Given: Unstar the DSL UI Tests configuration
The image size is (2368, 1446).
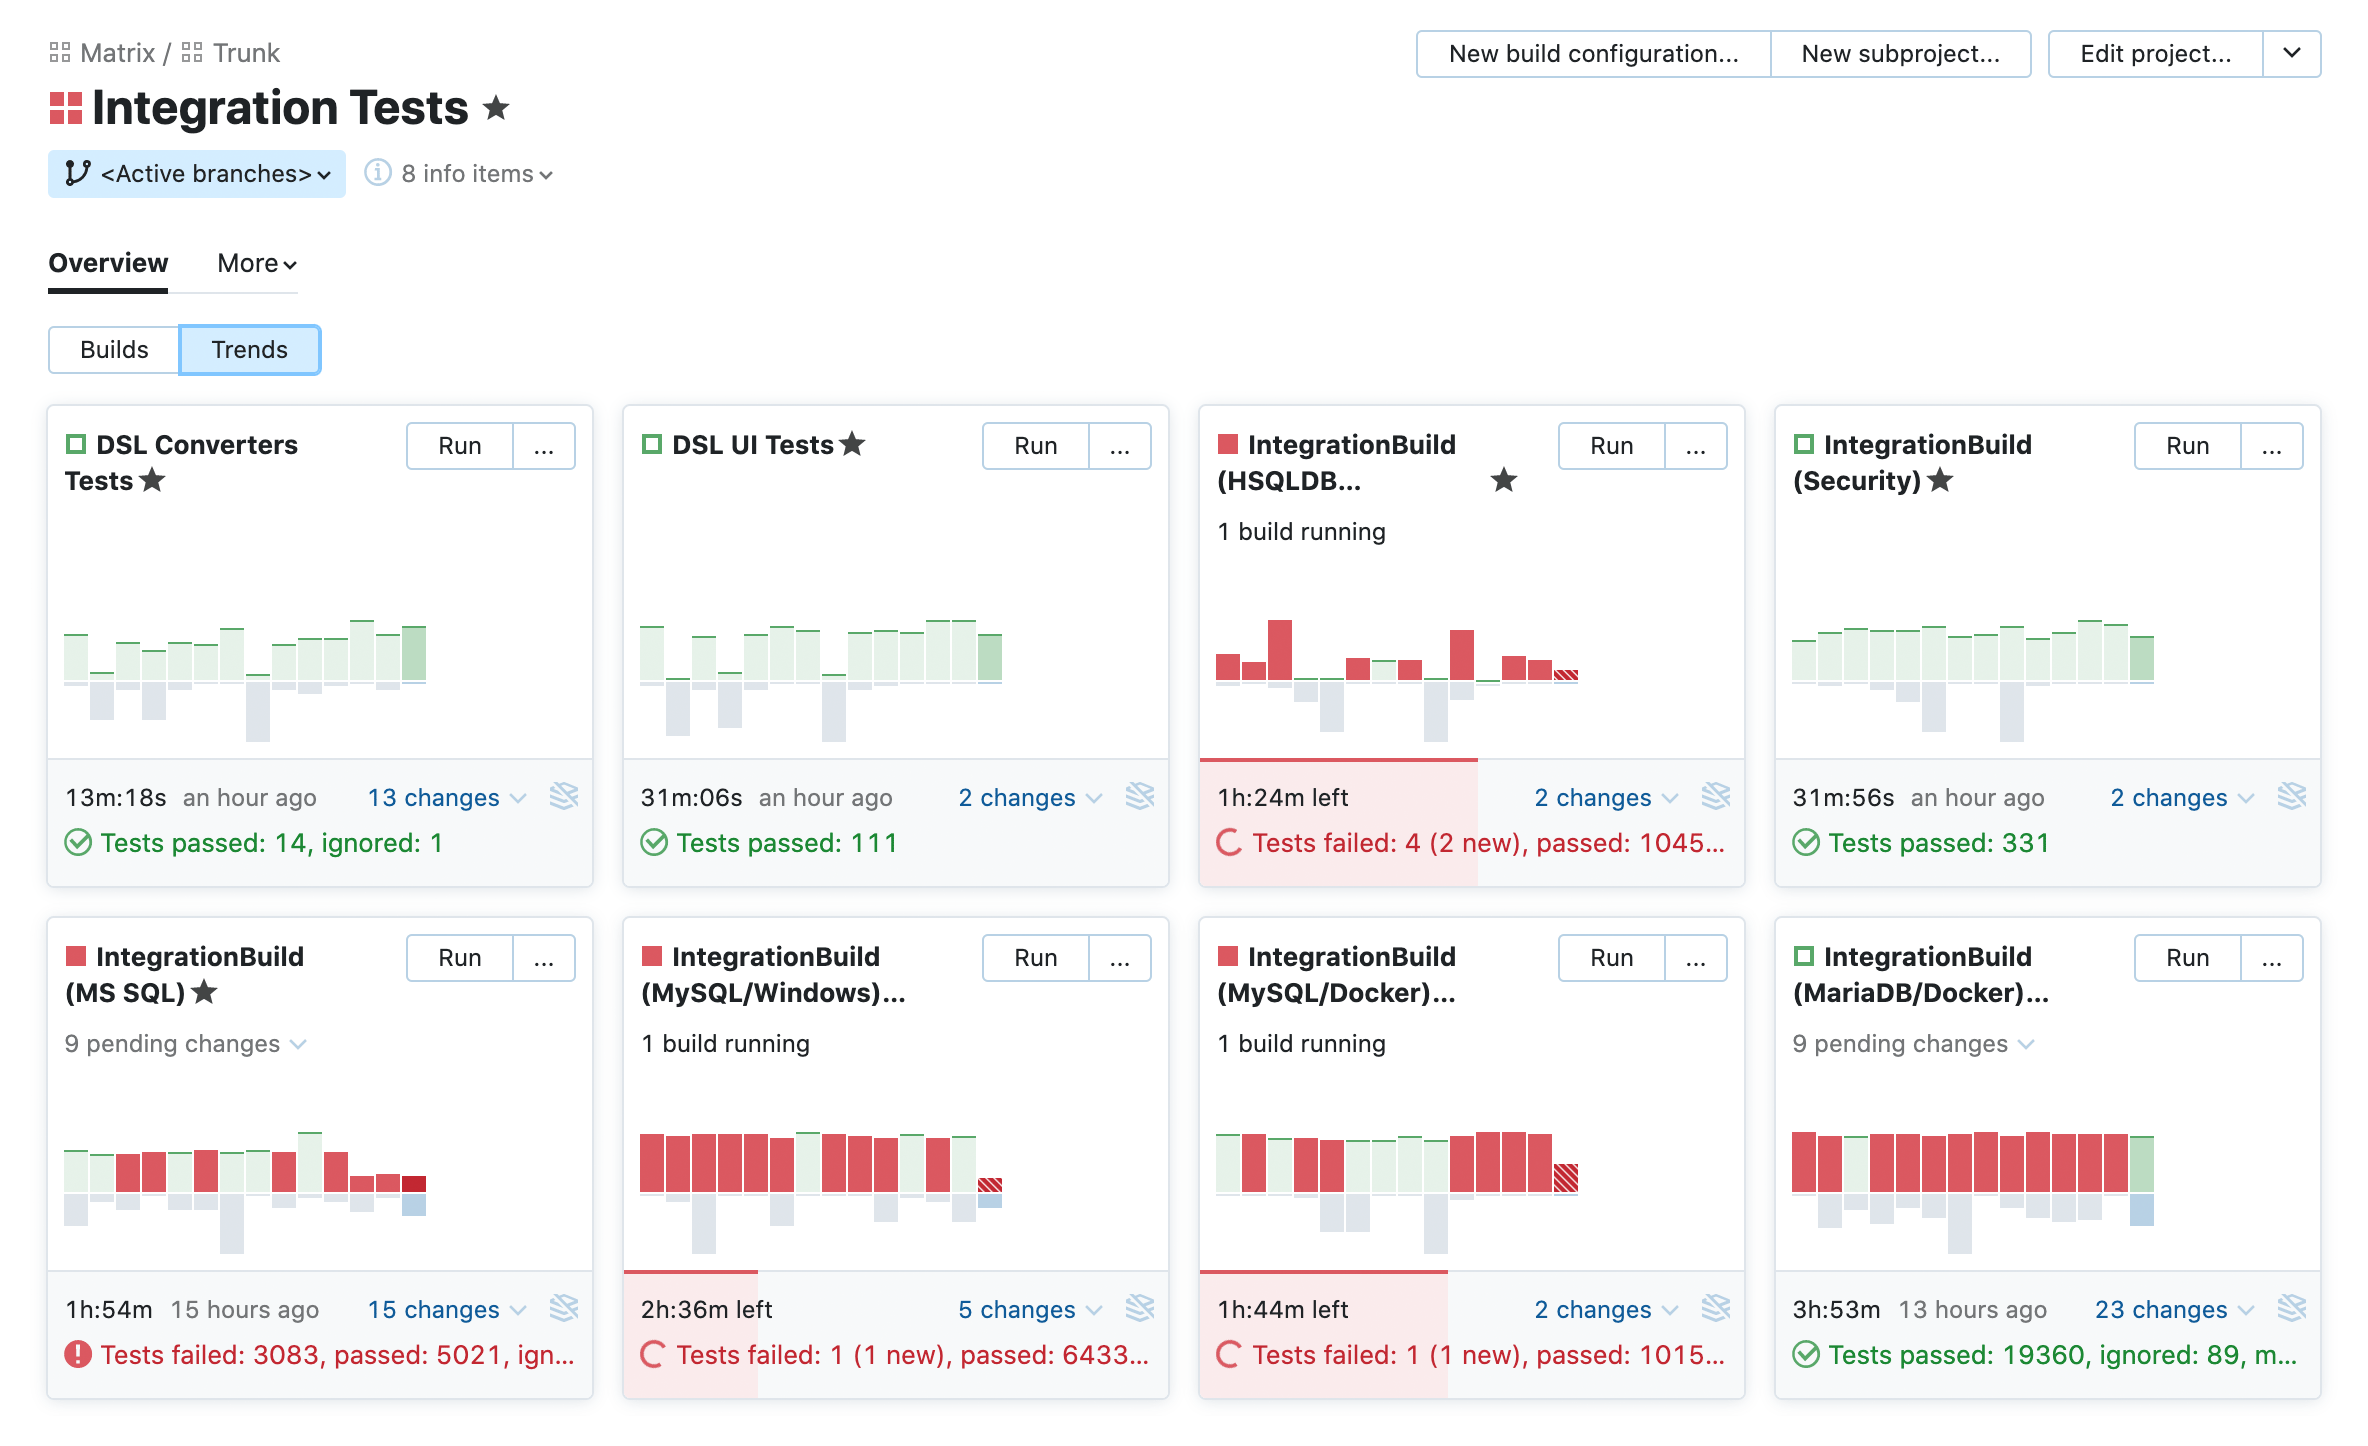Looking at the screenshot, I should point(852,444).
